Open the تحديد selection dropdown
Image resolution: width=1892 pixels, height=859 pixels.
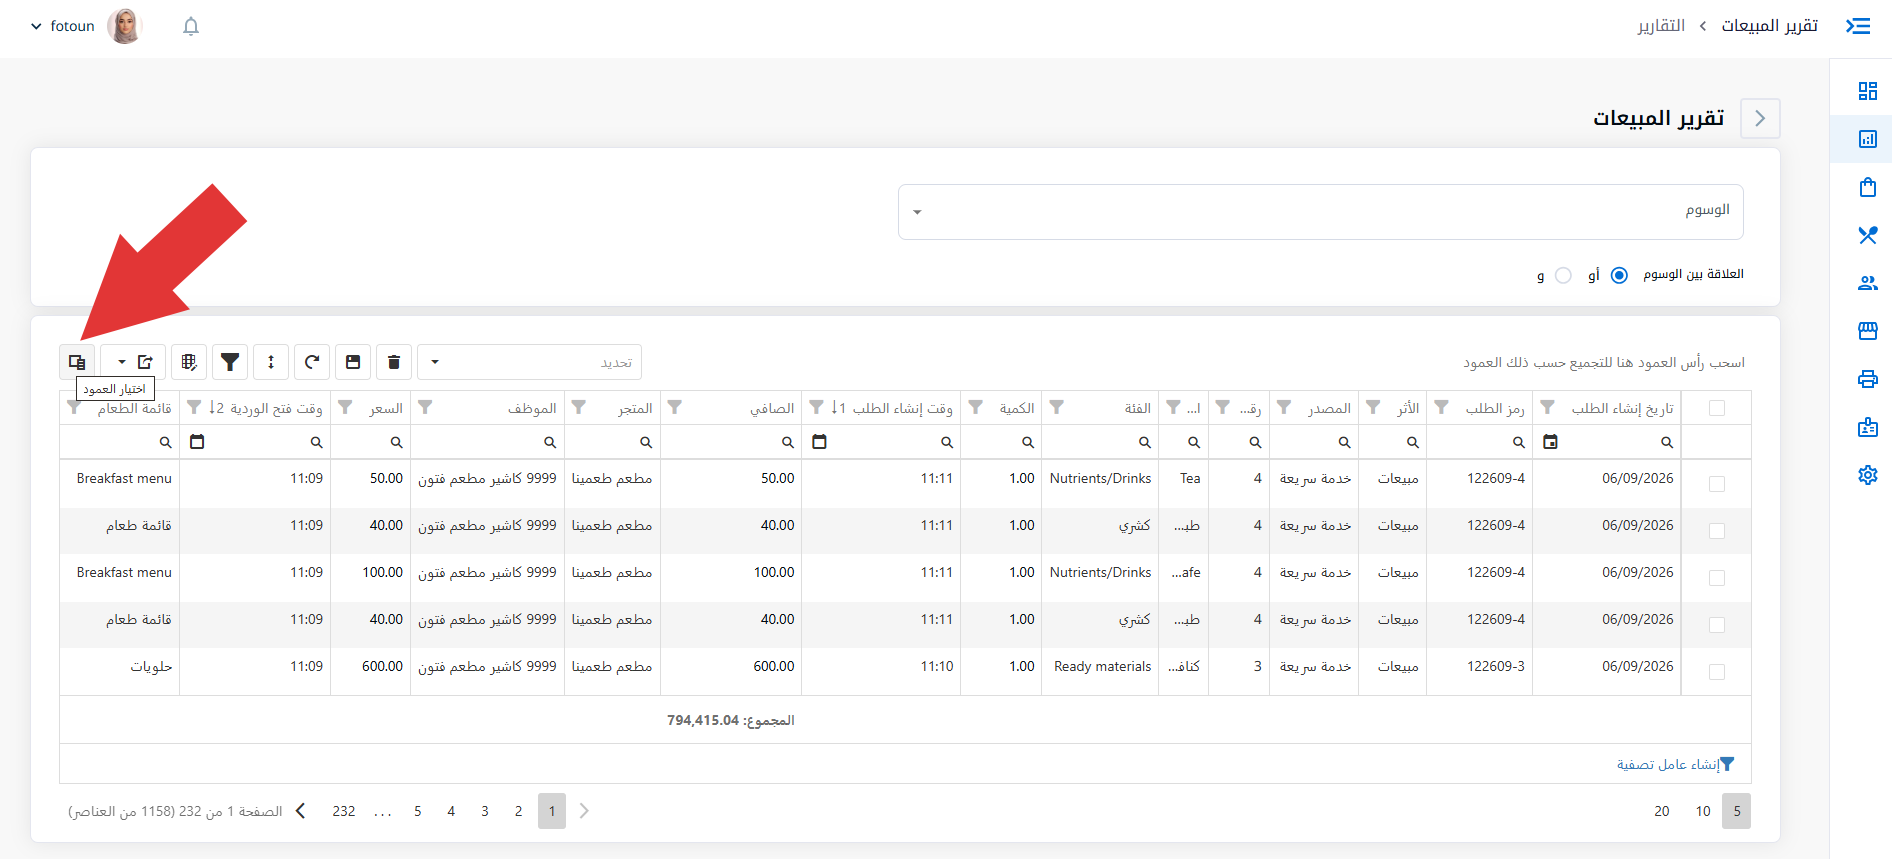click(529, 362)
